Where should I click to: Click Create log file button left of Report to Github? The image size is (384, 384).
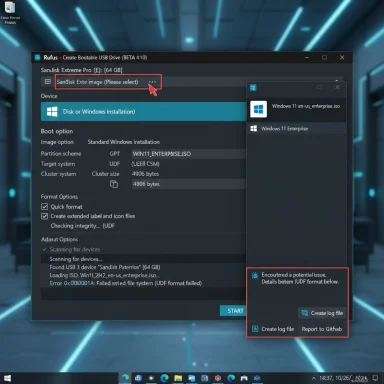273,329
